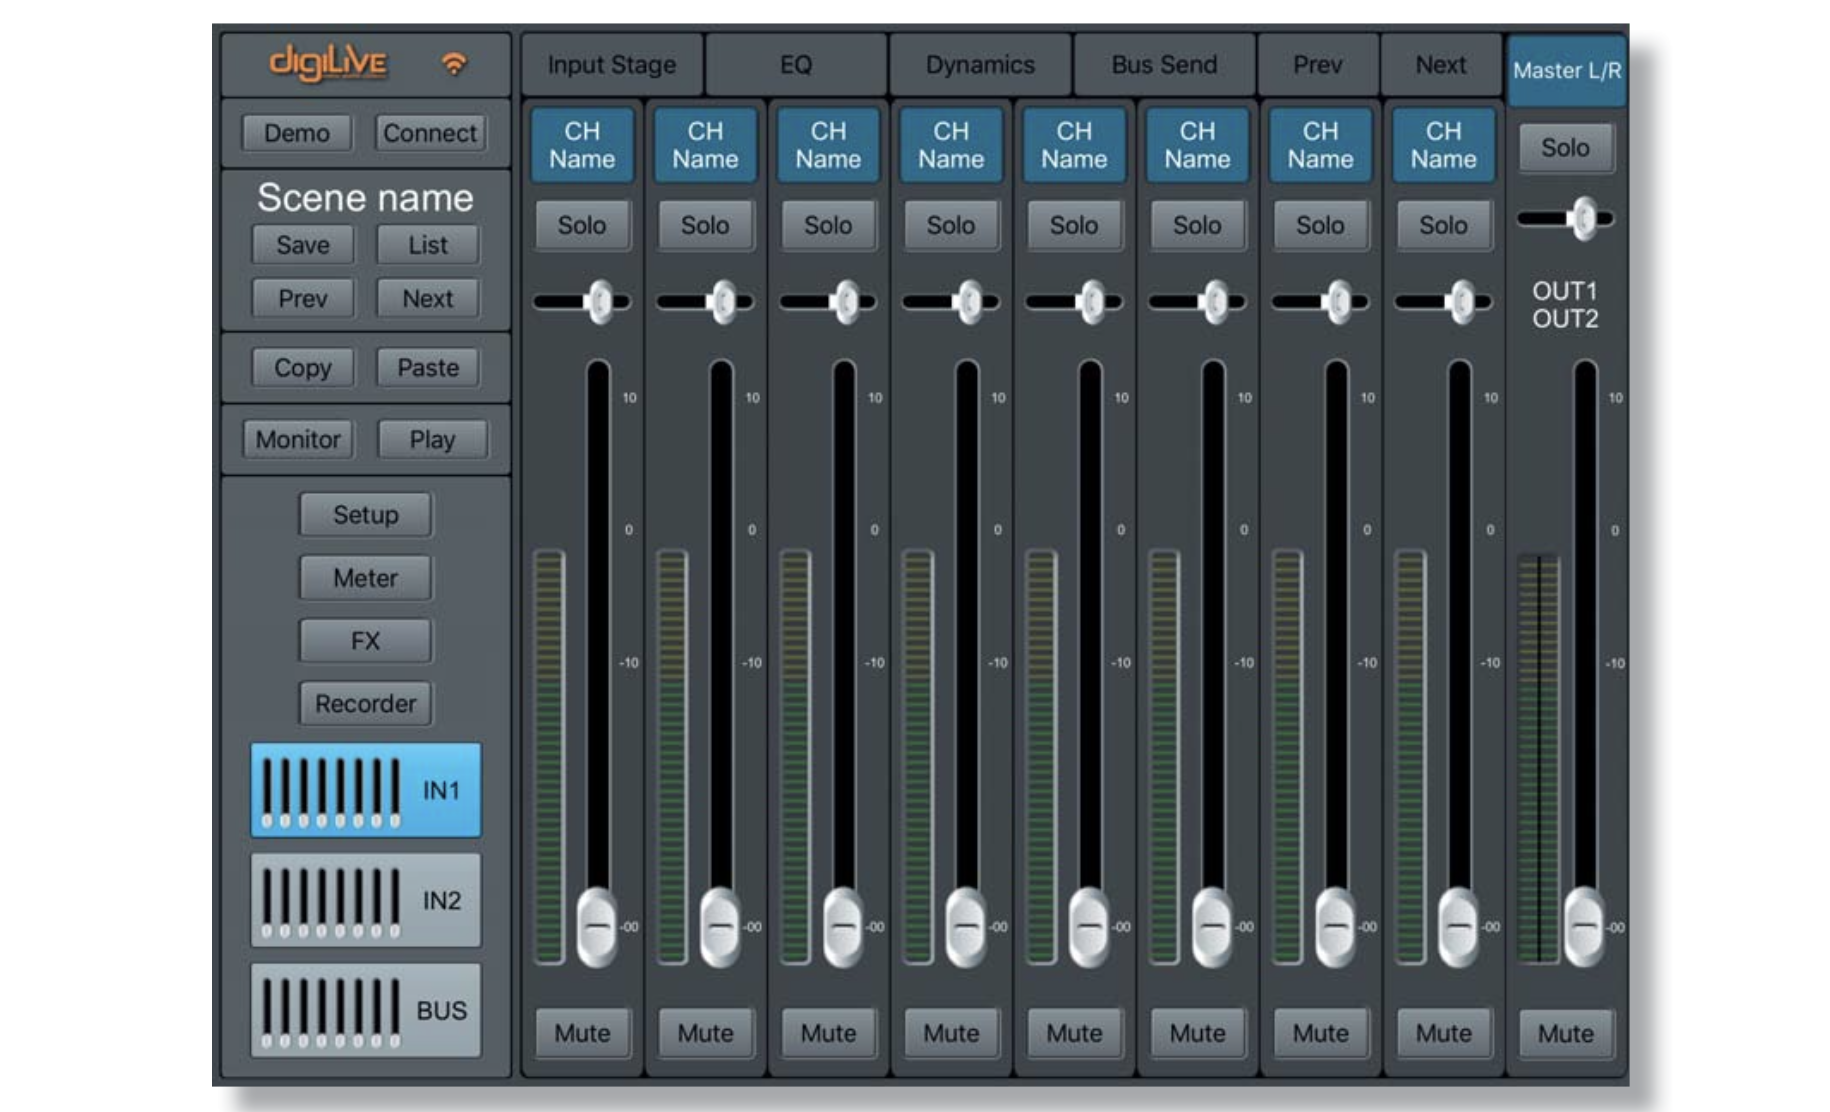Mute the fifth channel
The width and height of the screenshot is (1830, 1112).
pyautogui.click(x=1074, y=1033)
